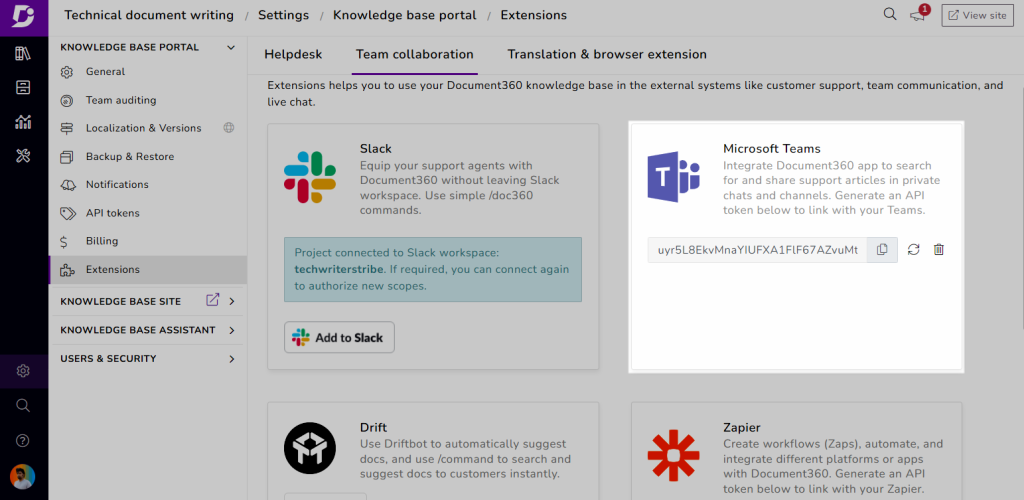Click the top bar search magnifier
Screen dimensions: 1024x500
point(889,14)
